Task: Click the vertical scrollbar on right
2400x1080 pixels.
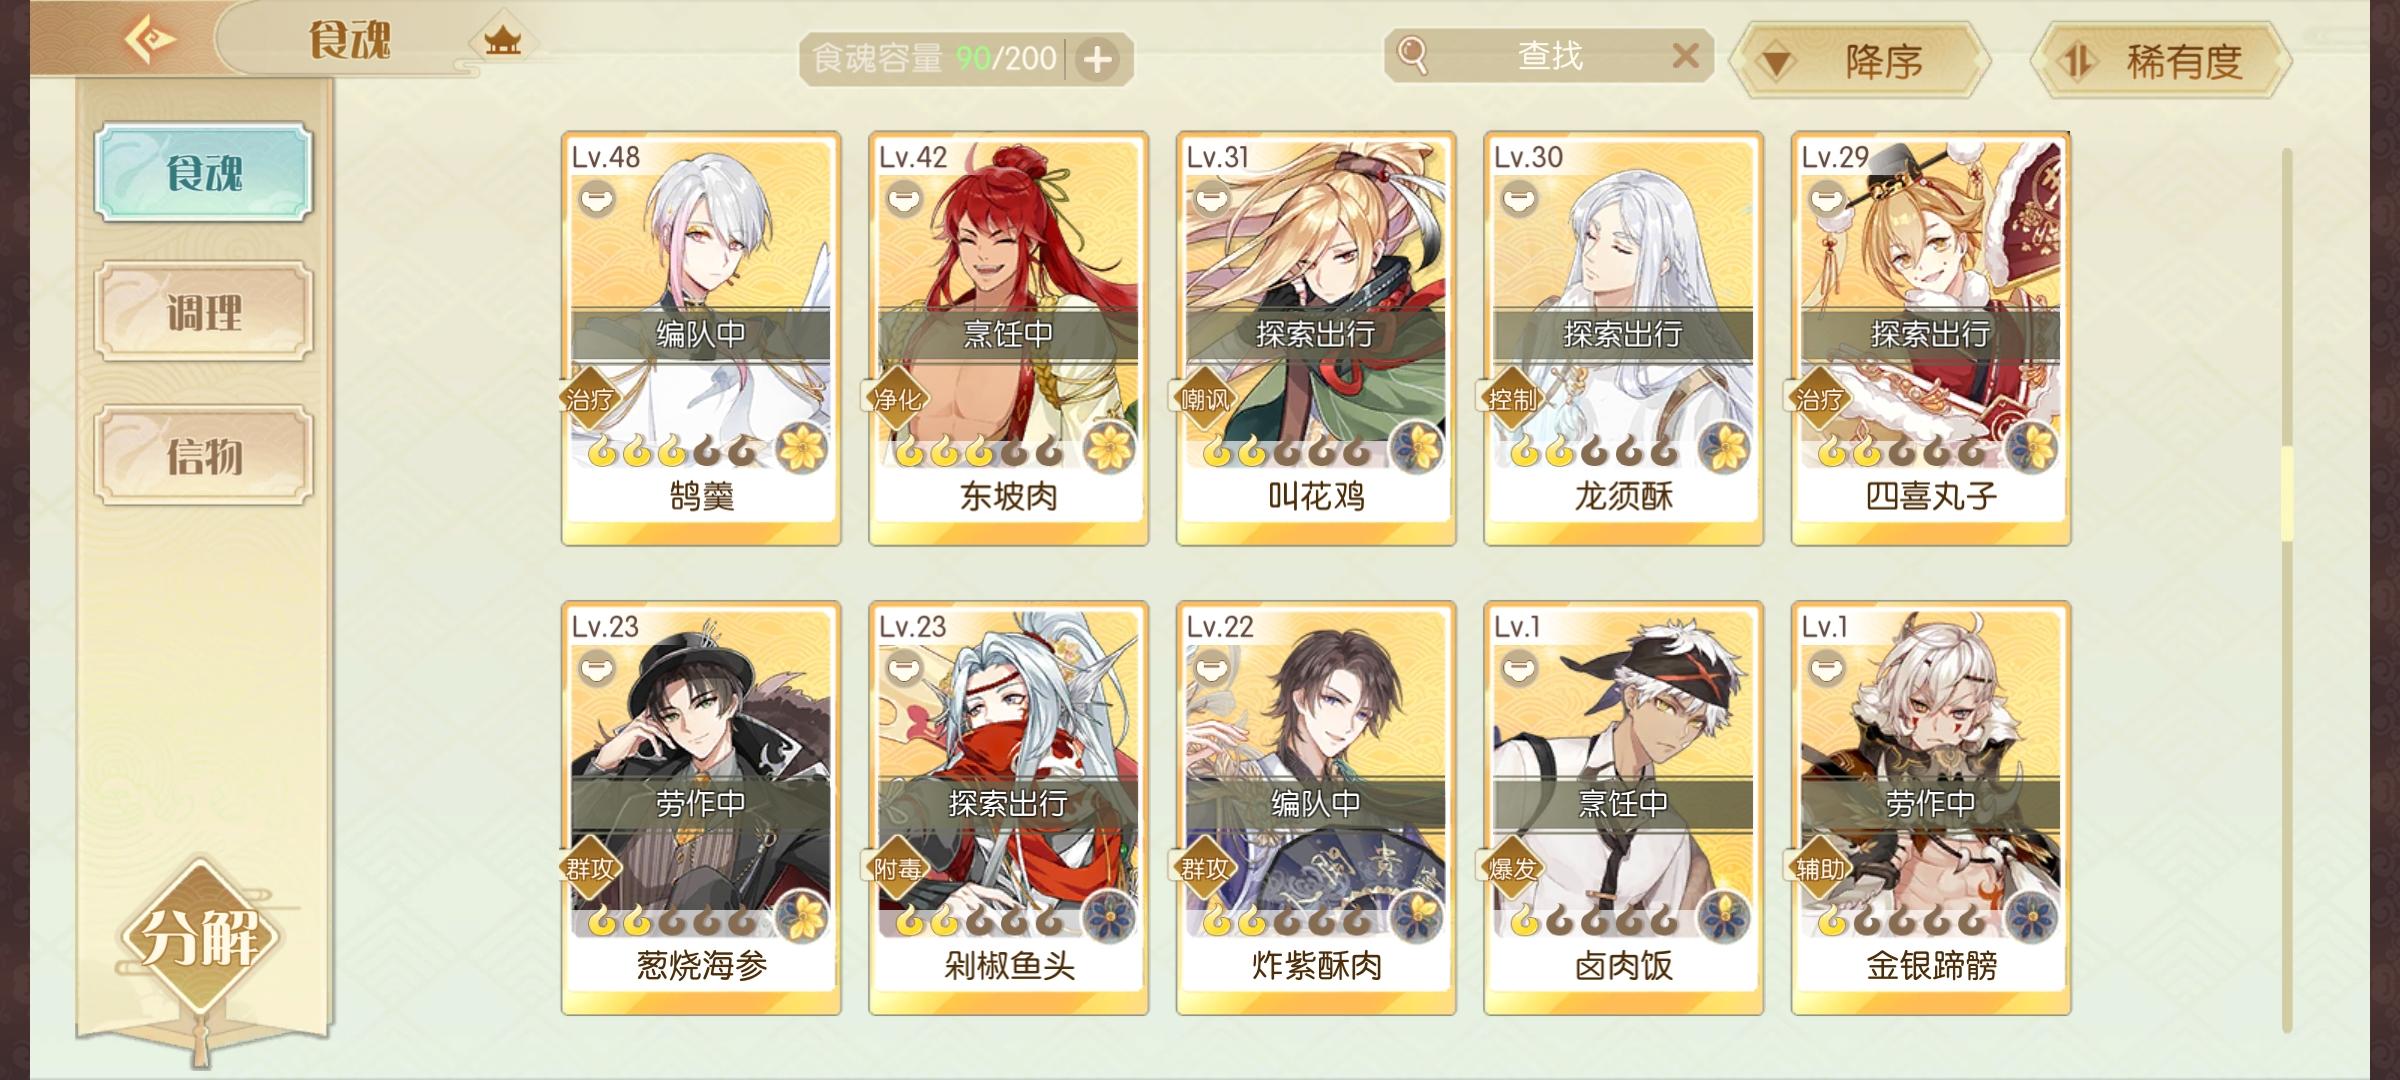Action: (2287, 590)
